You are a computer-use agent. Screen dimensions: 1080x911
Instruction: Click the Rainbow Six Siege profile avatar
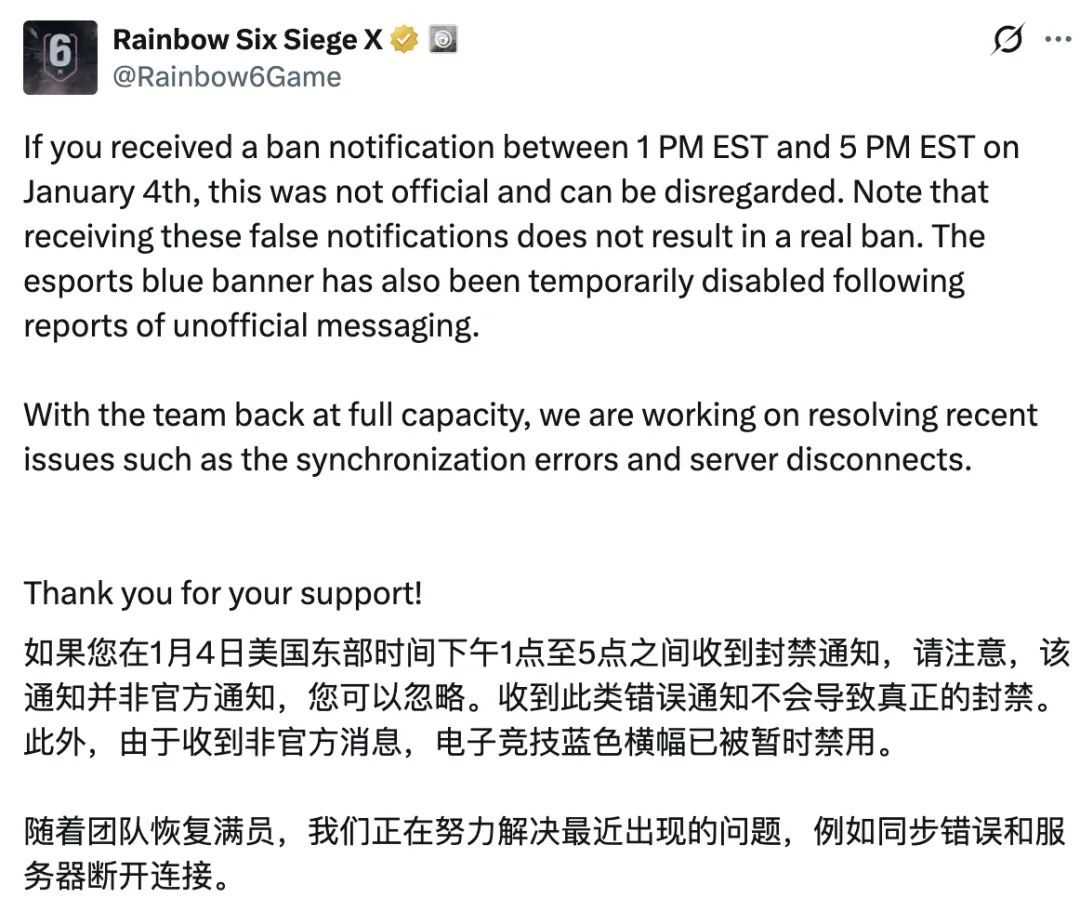(60, 57)
